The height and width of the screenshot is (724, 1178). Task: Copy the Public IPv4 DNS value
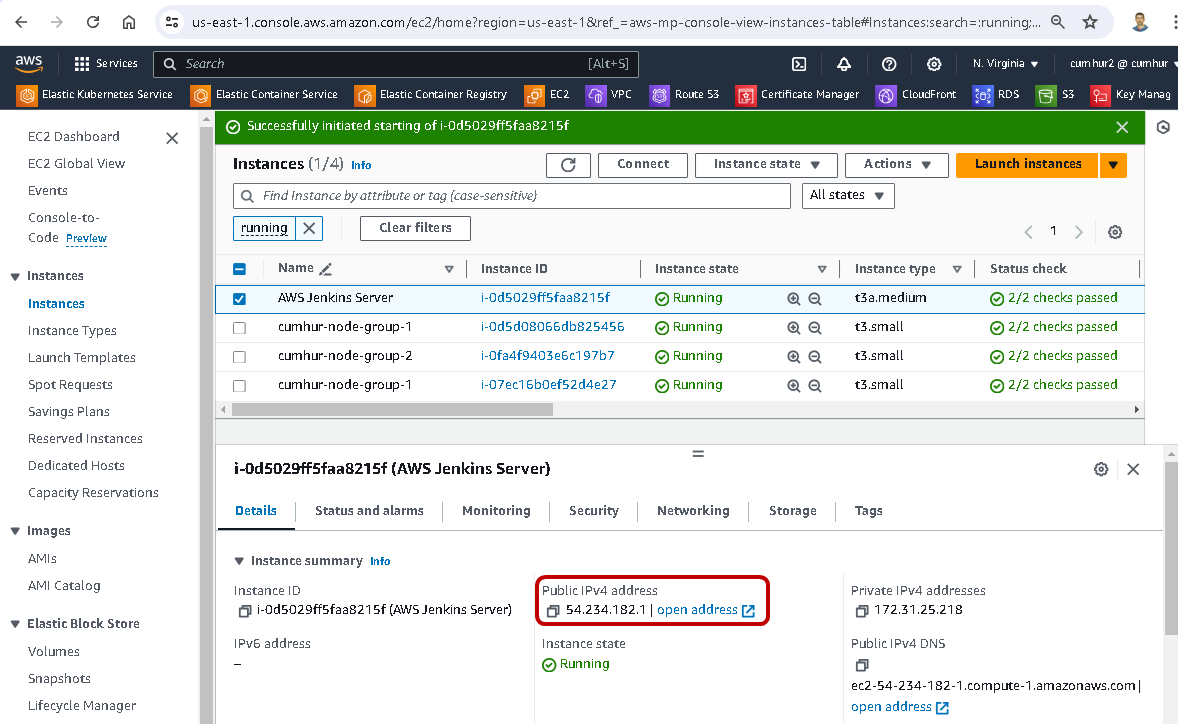(862, 665)
